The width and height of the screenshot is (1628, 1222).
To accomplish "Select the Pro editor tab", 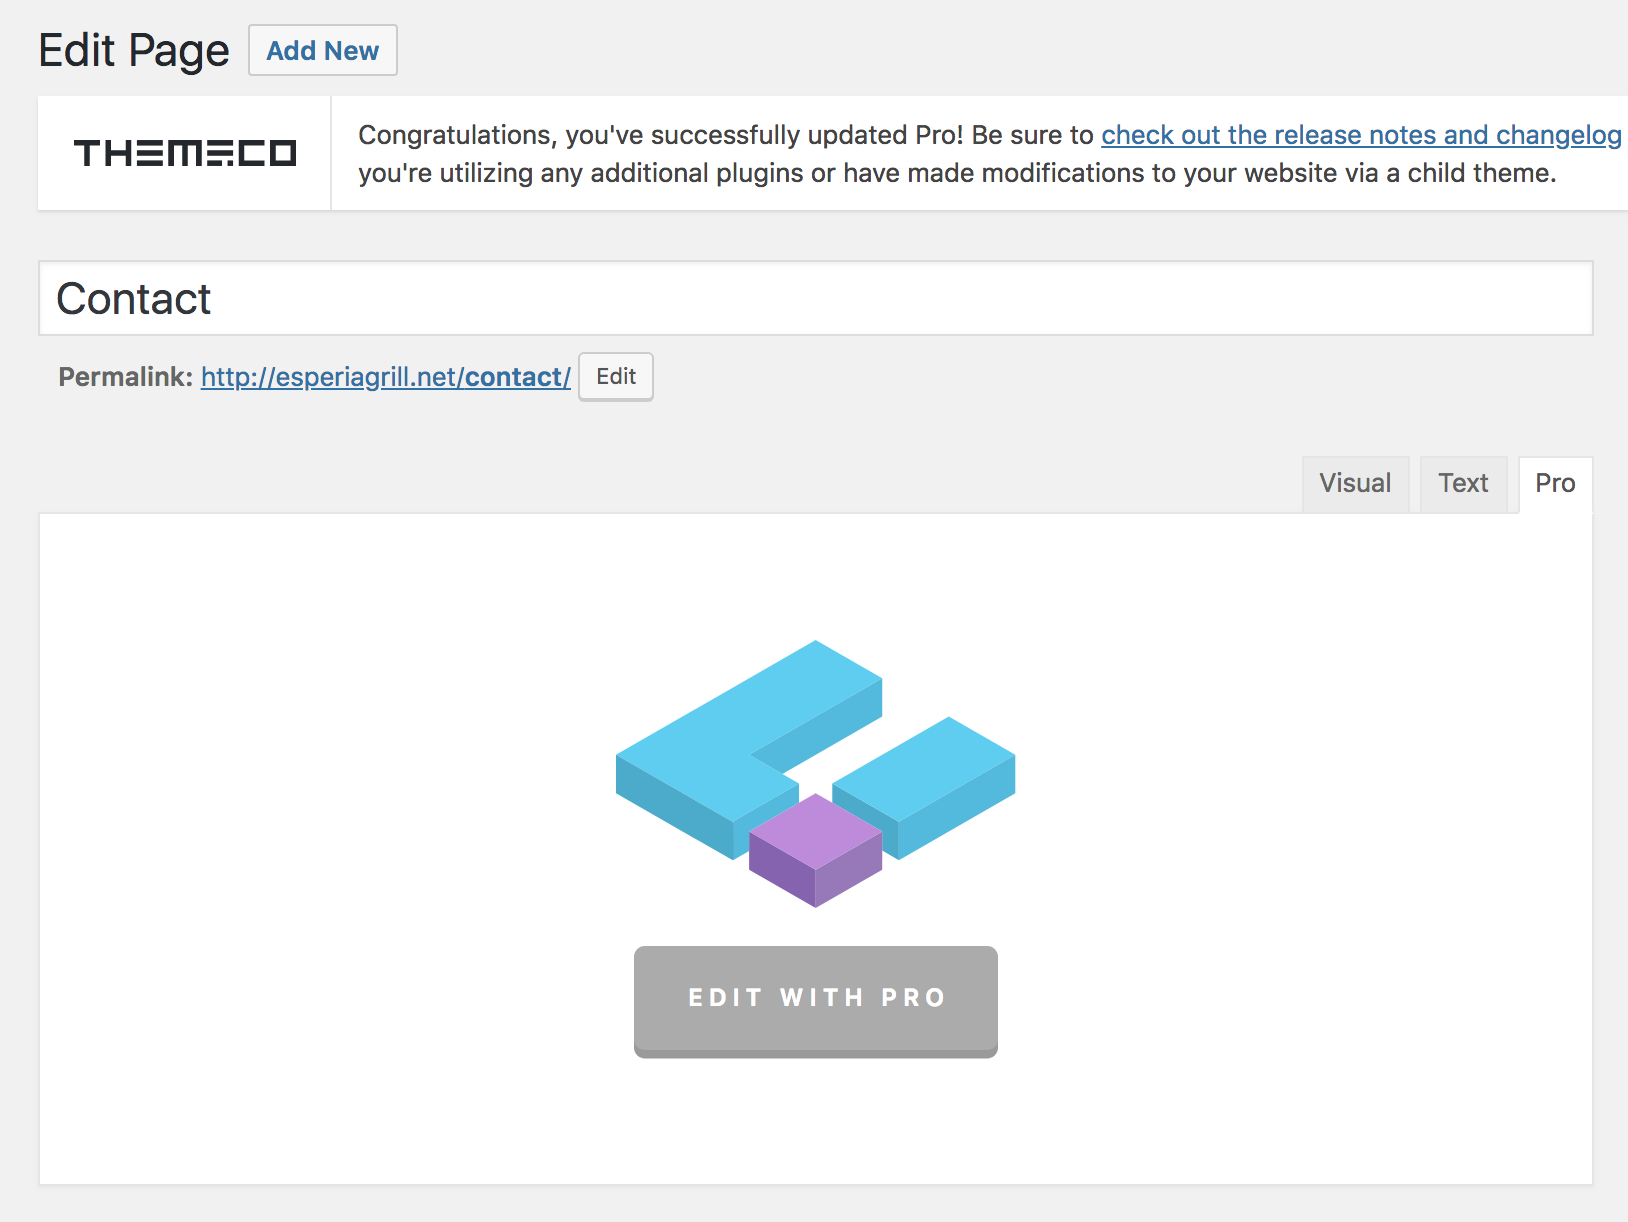I will 1555,484.
